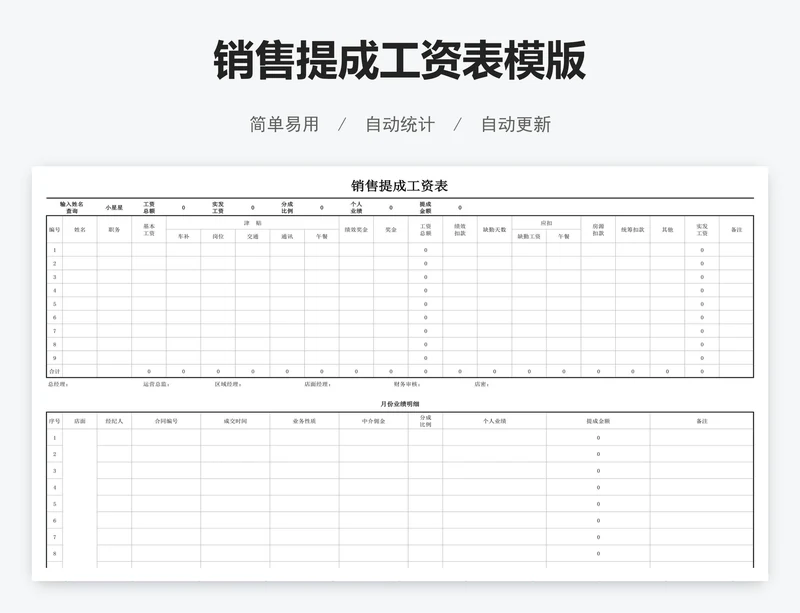This screenshot has width=800, height=613.
Task: Select the 职务 cell in salary row 5
Action: coord(114,304)
